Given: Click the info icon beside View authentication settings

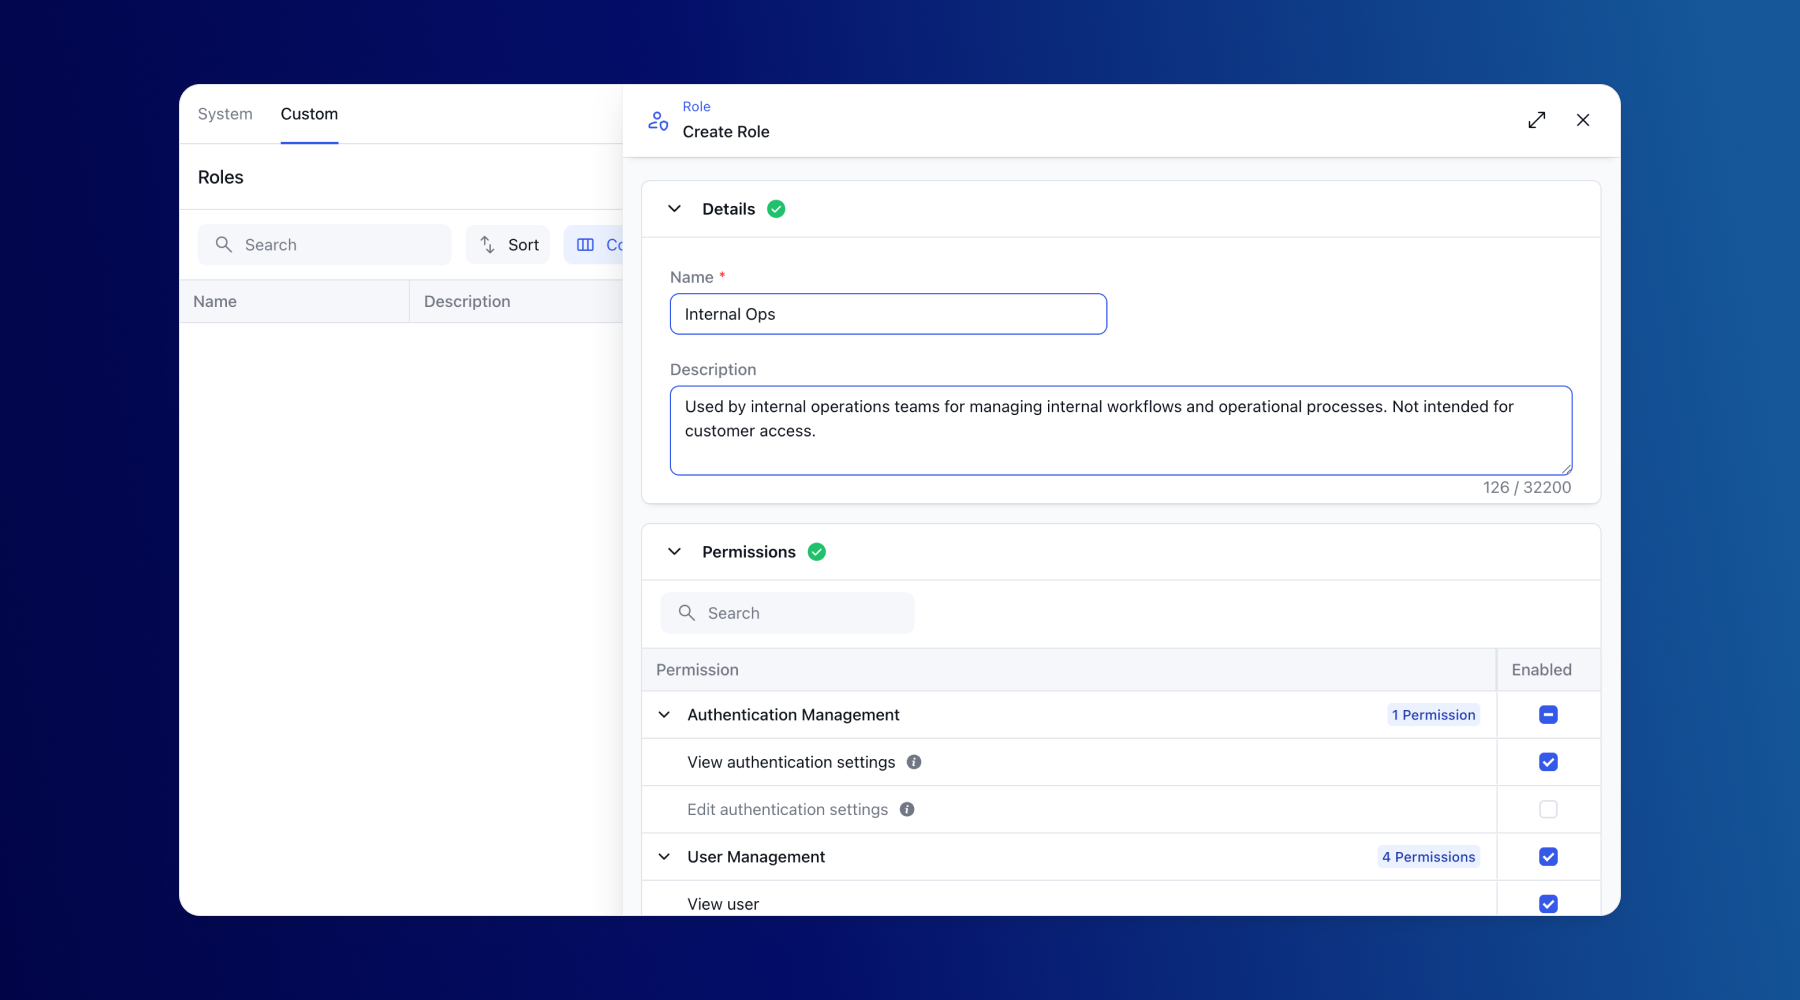Looking at the screenshot, I should coord(913,761).
